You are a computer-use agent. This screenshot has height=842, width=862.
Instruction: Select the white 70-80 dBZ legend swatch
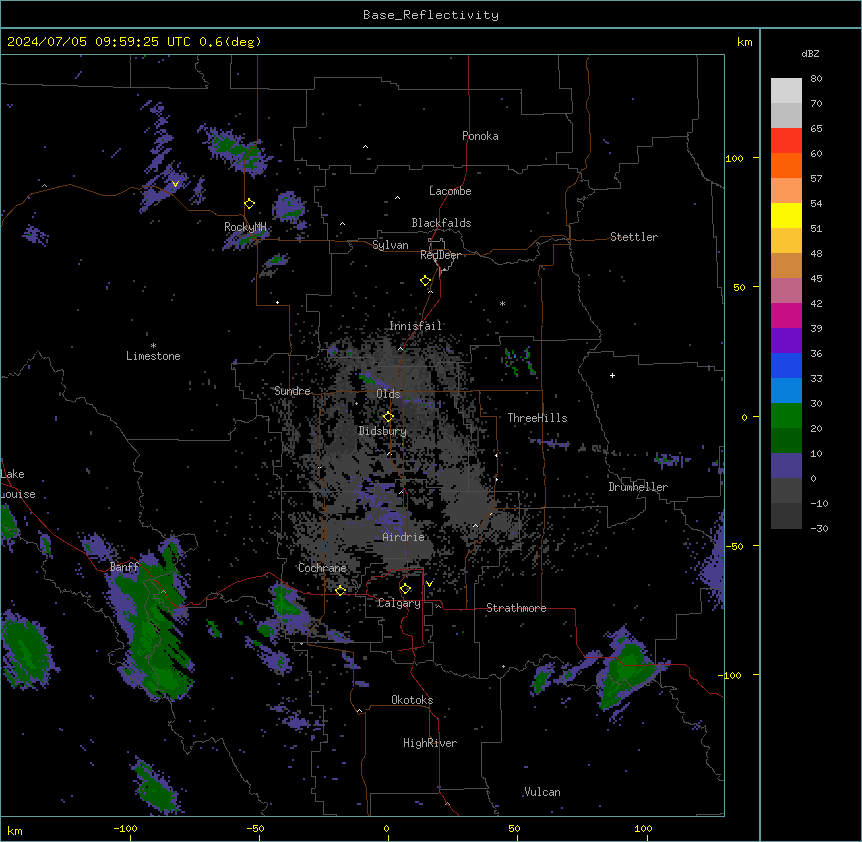tap(786, 91)
